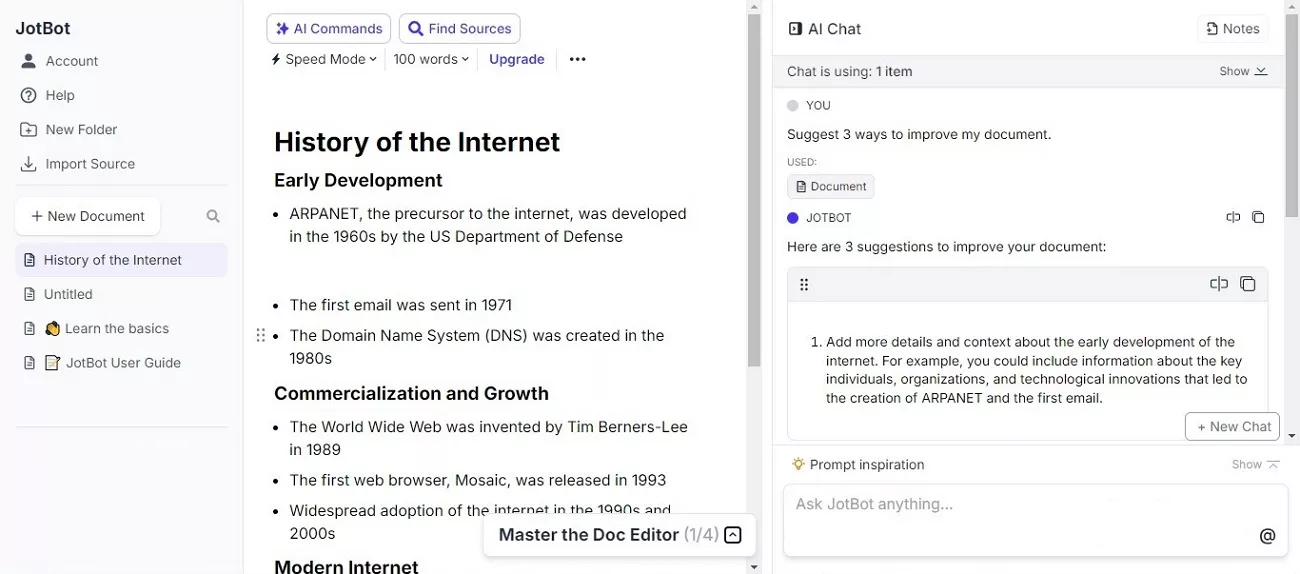Create a New Document

(x=88, y=216)
